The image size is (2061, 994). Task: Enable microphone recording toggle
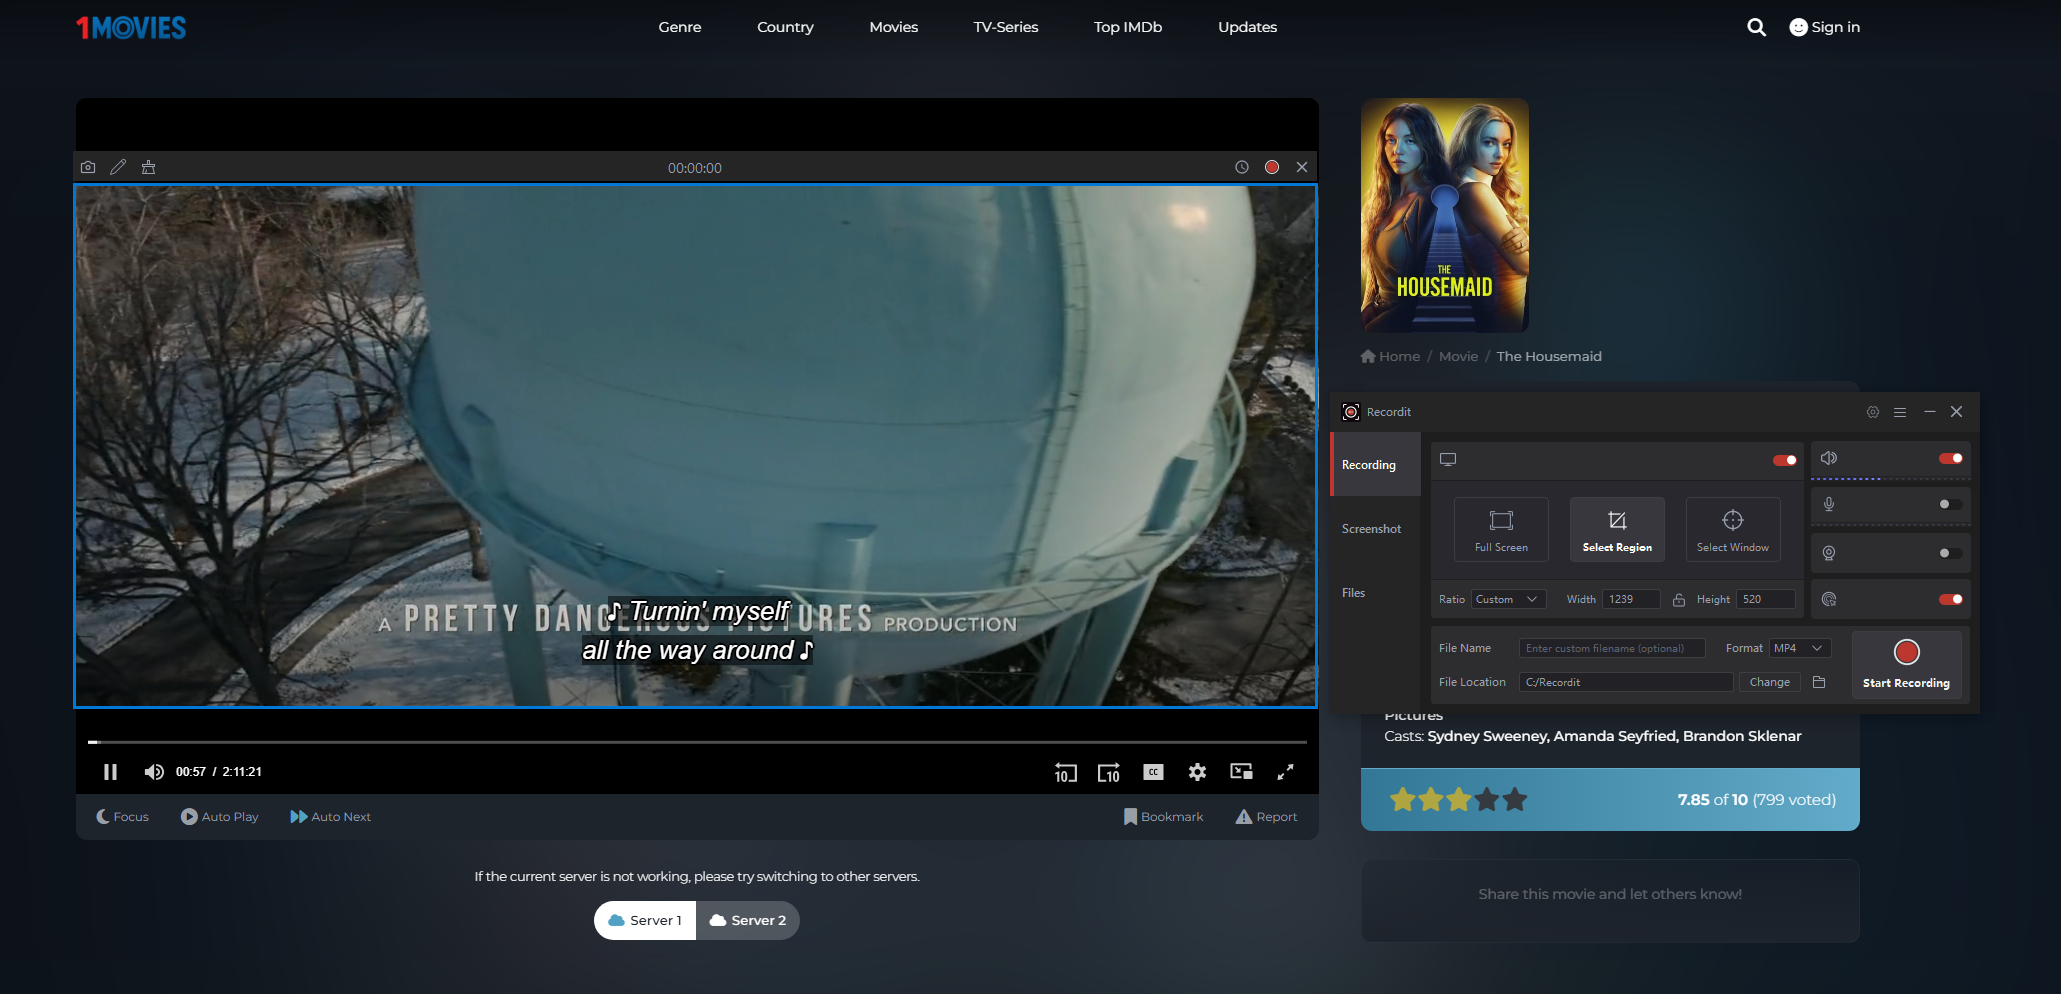pyautogui.click(x=1949, y=504)
